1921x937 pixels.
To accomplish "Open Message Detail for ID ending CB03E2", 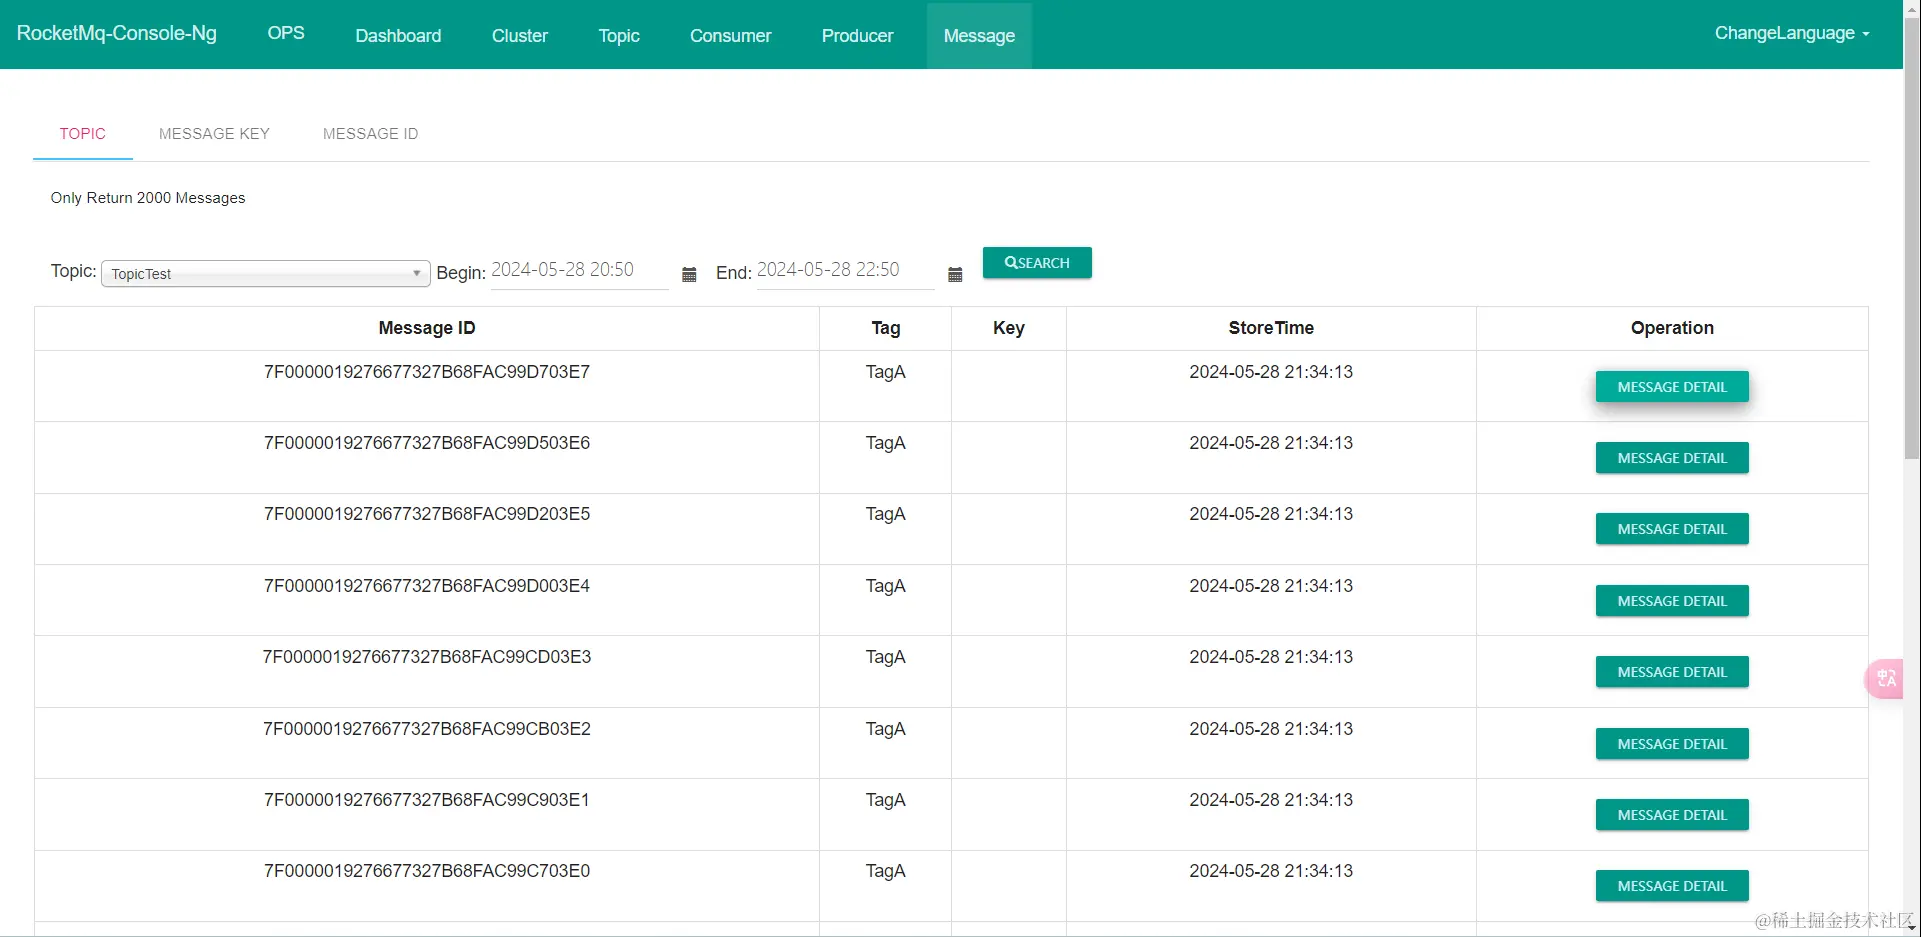I will tap(1672, 744).
